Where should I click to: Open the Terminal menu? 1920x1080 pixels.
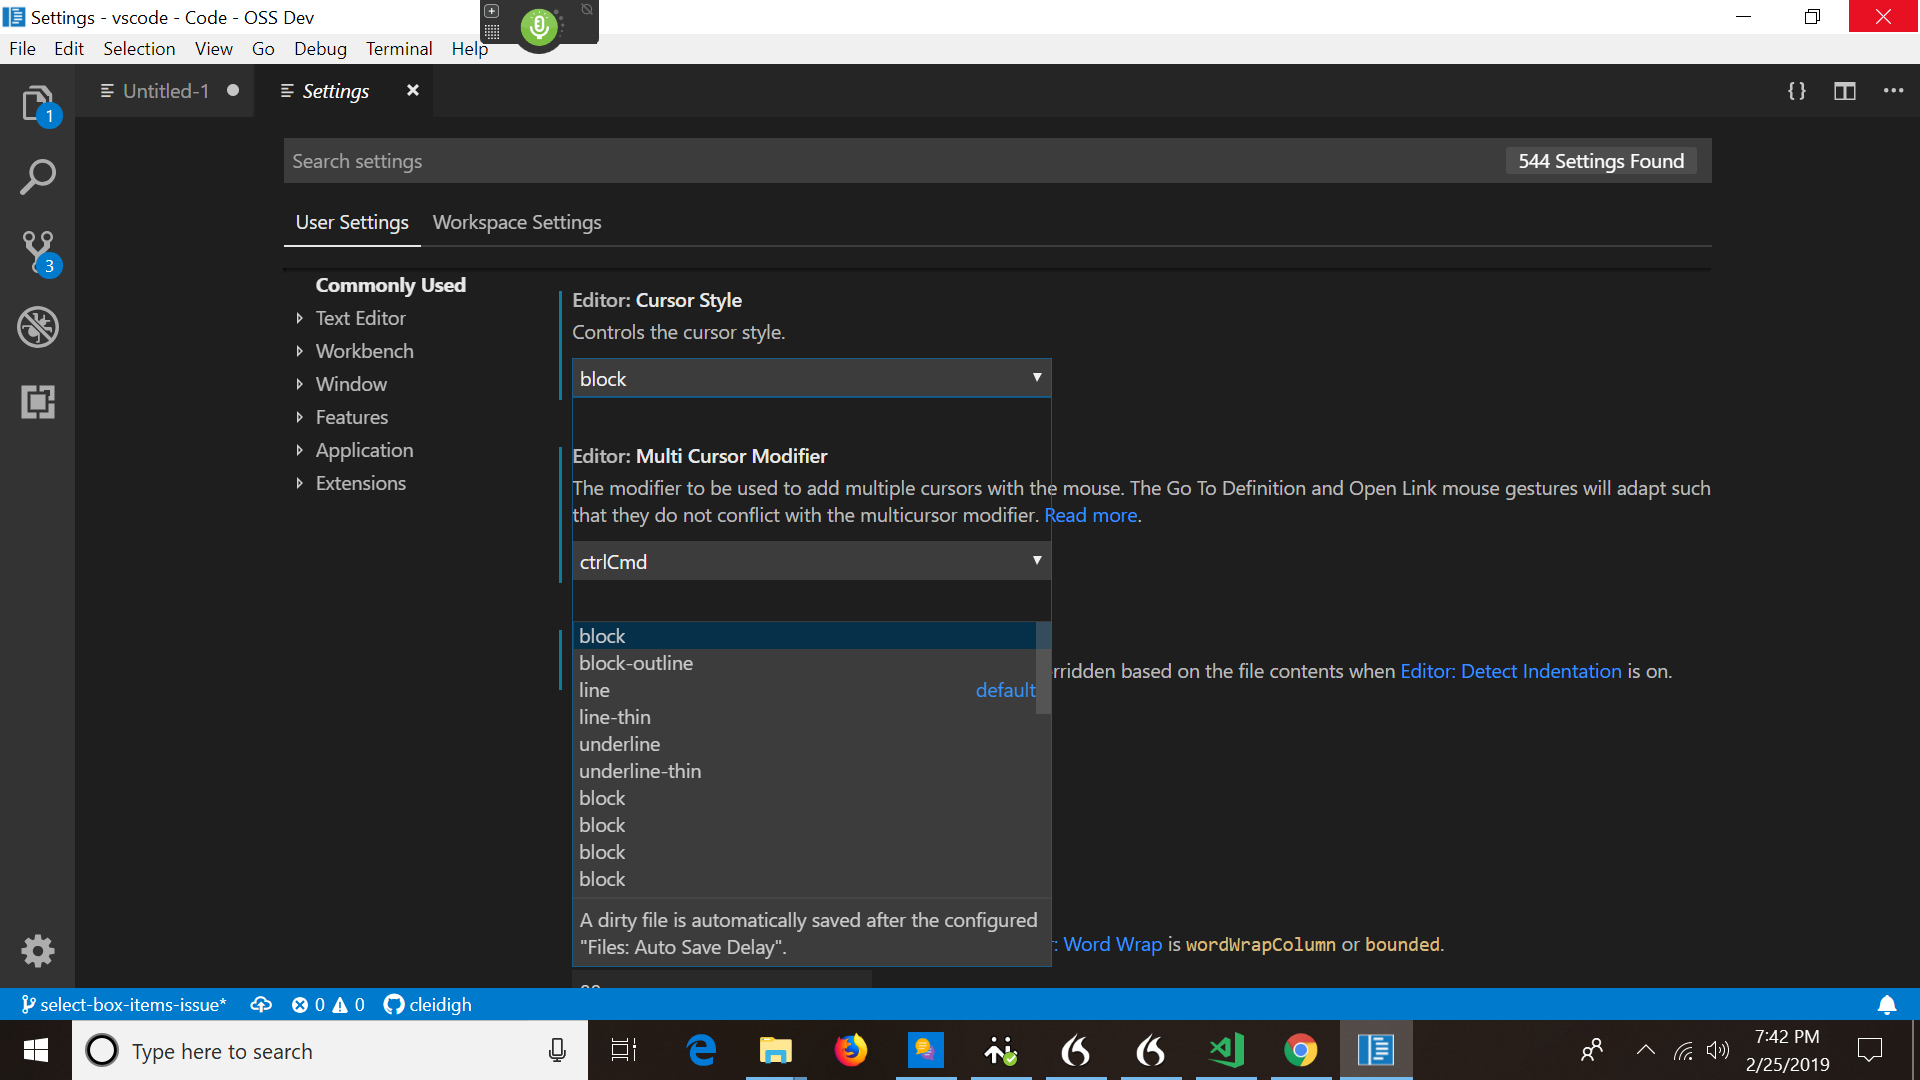[x=398, y=48]
